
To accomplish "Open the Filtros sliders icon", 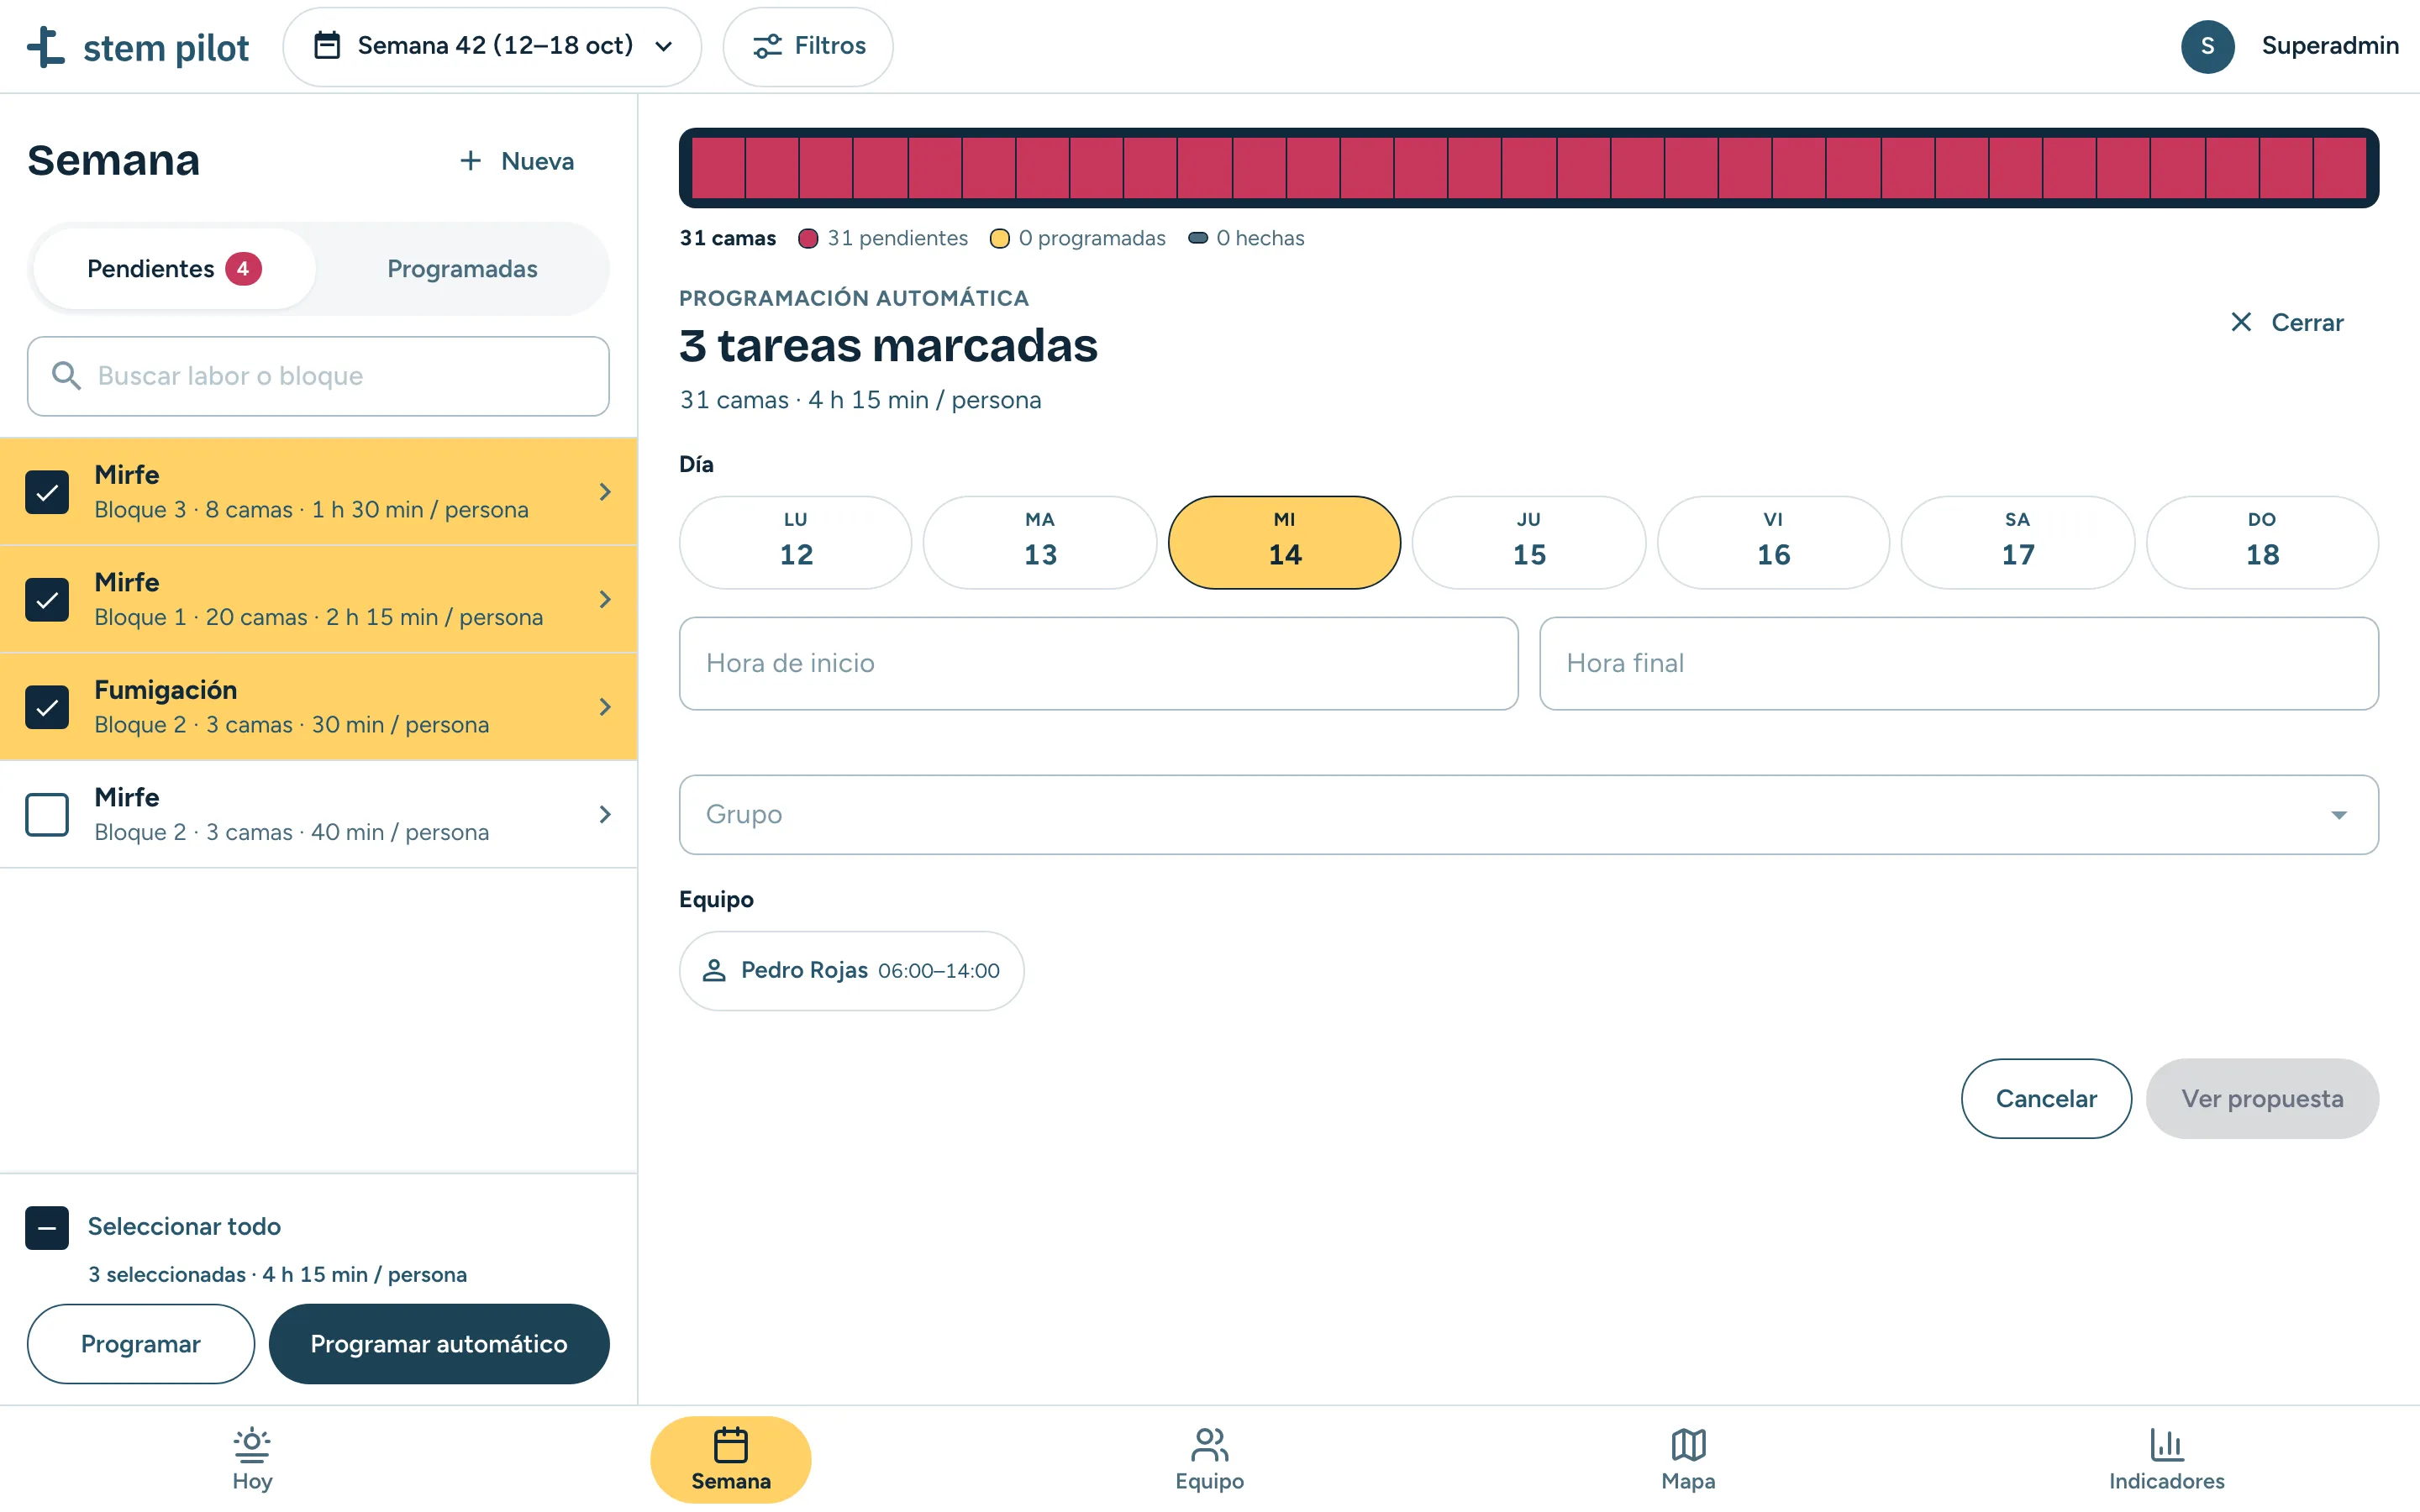I will coord(767,46).
